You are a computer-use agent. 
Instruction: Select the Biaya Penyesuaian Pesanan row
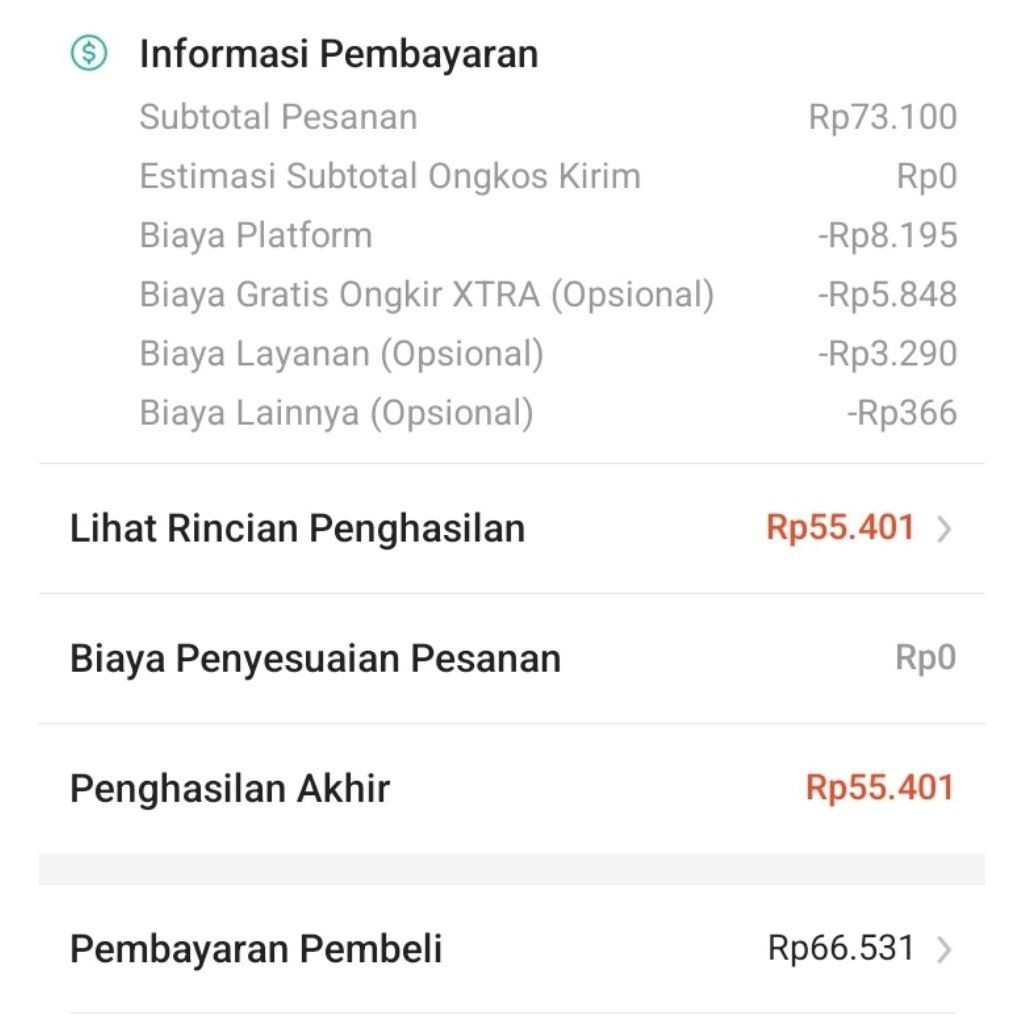[x=511, y=658]
